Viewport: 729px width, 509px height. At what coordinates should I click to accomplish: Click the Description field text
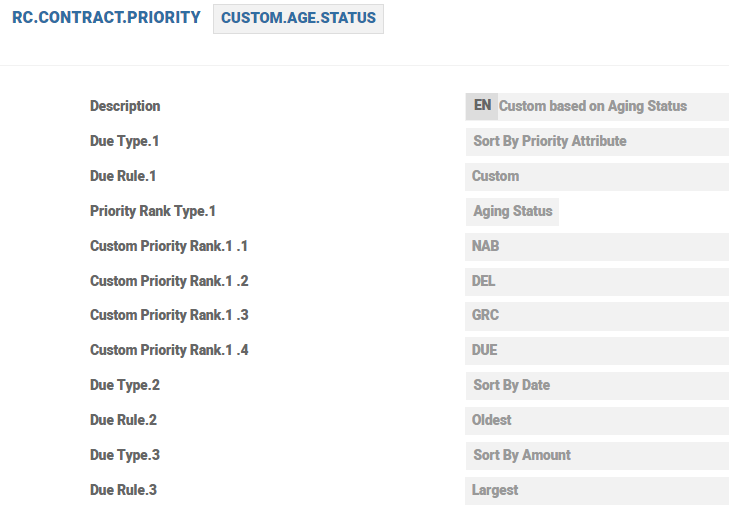click(x=593, y=106)
